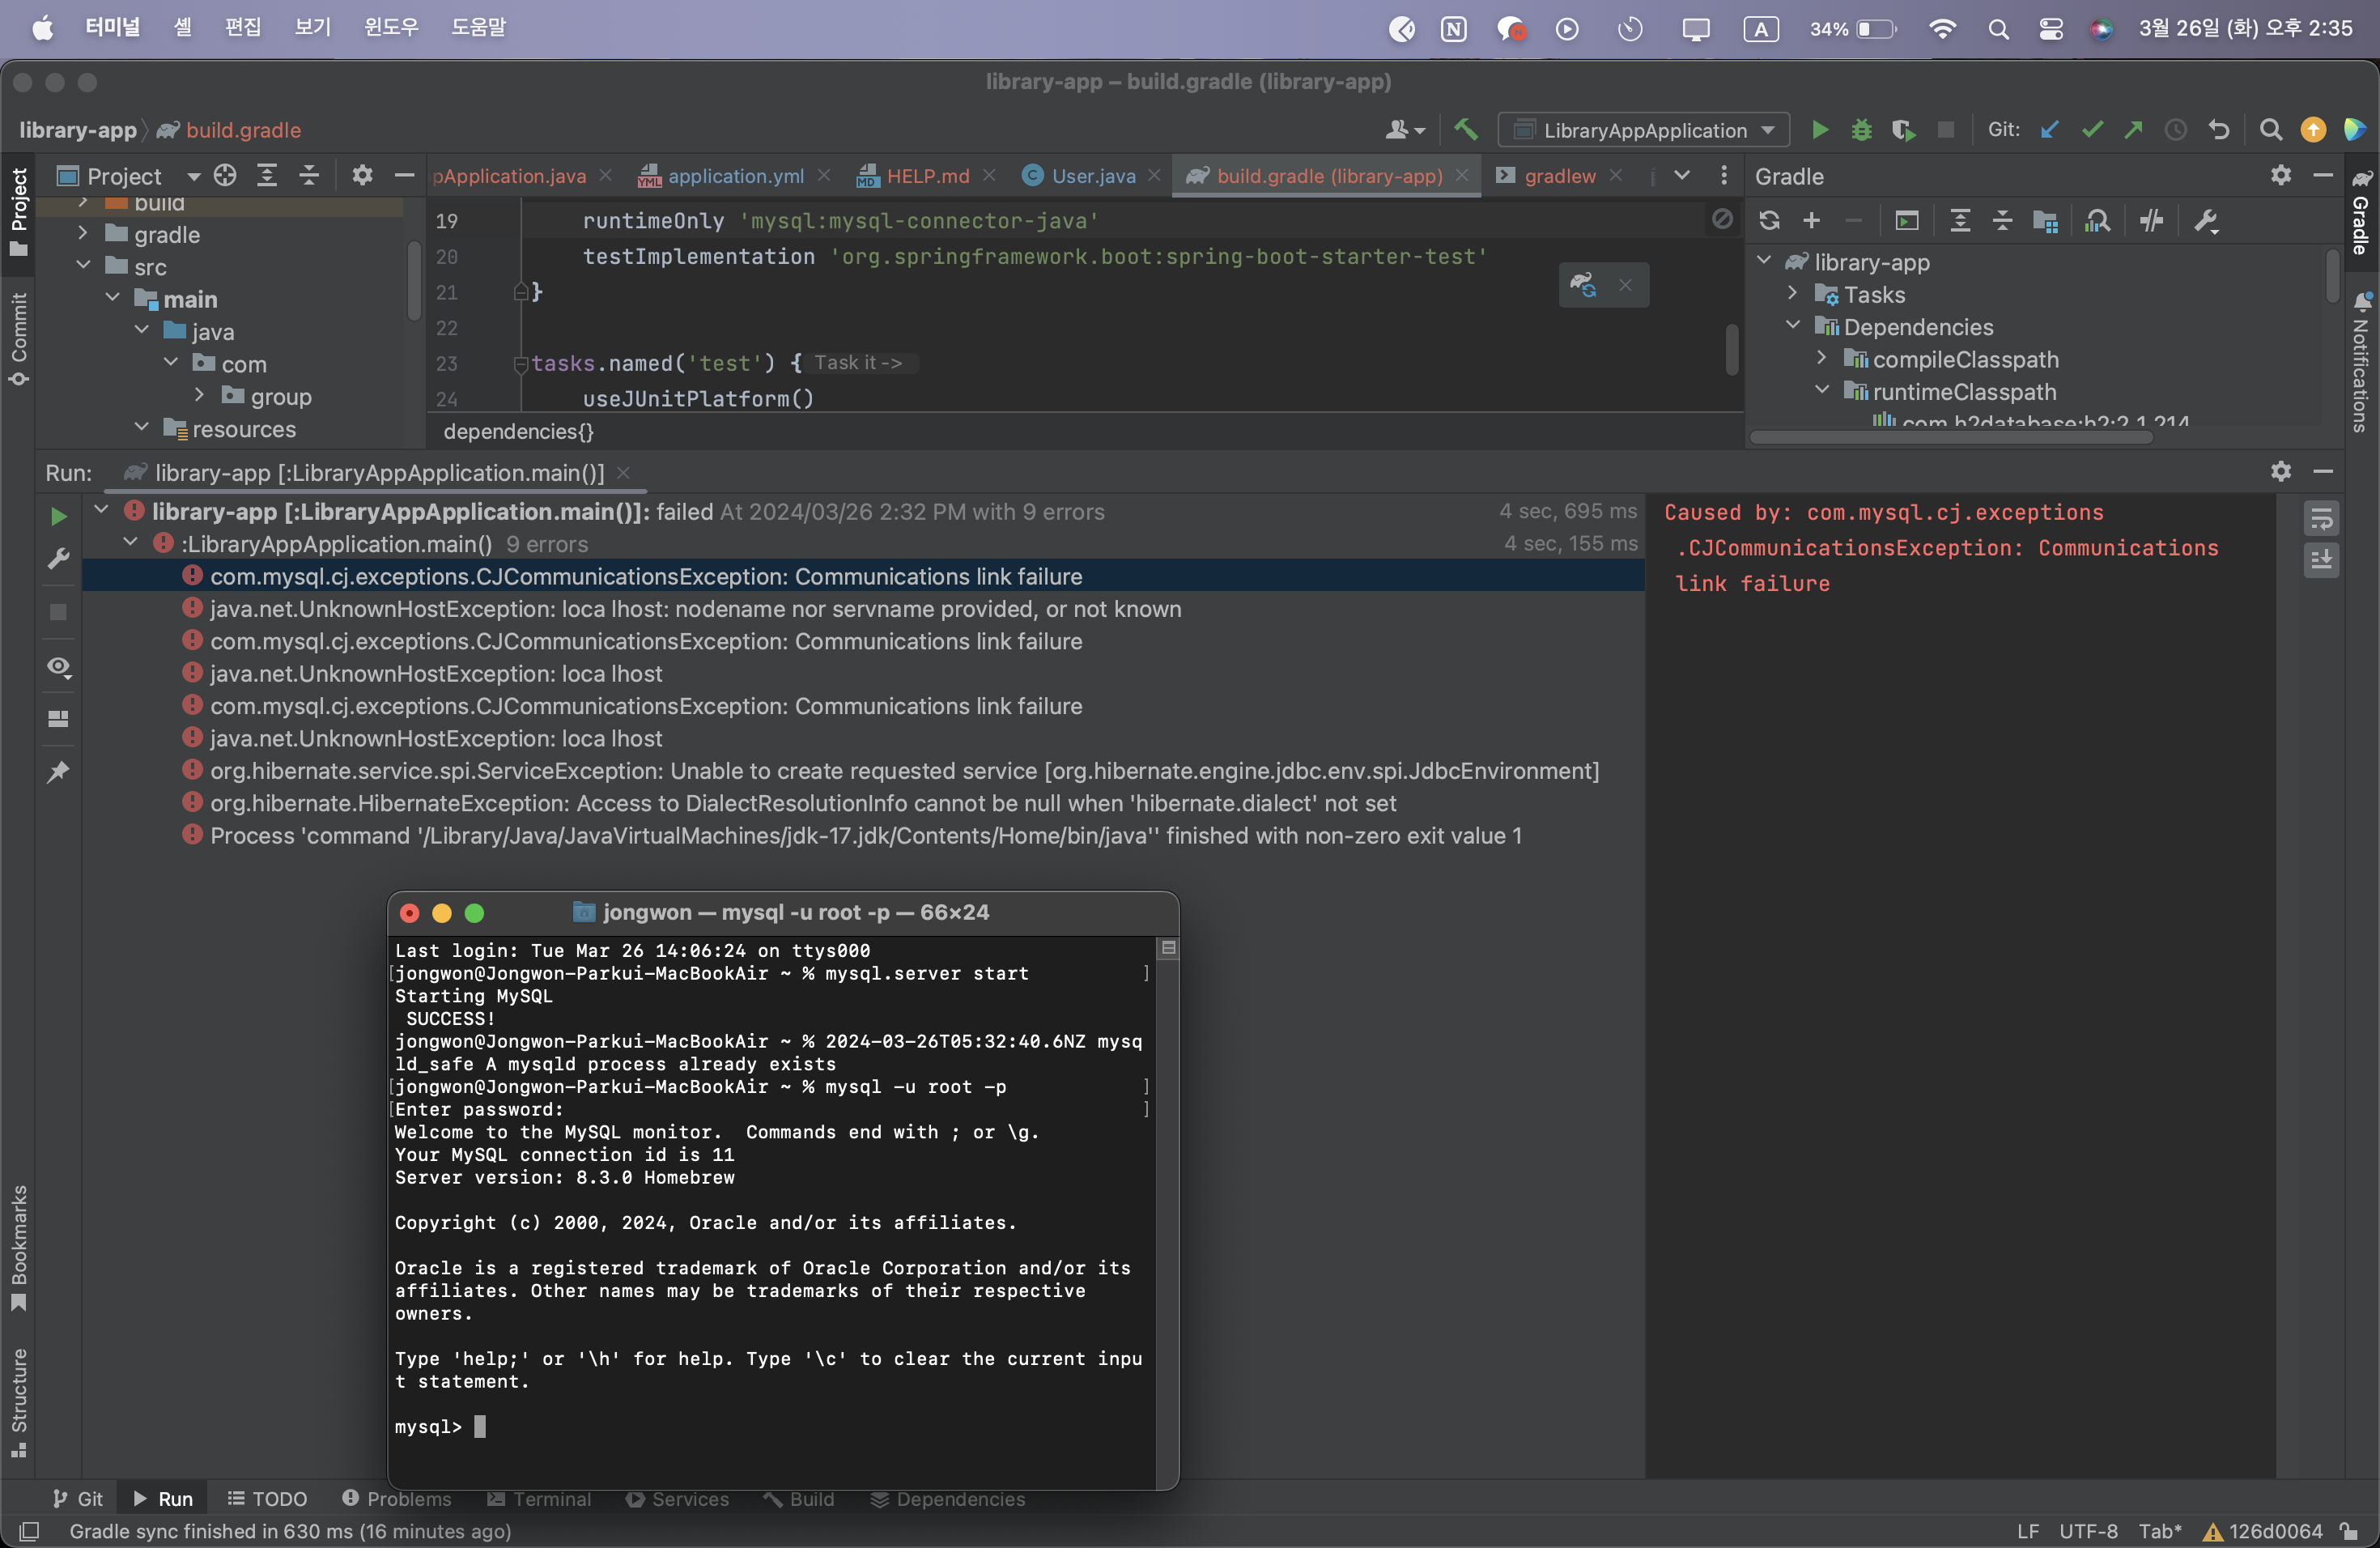Toggle Notifications stripe button
Viewport: 2380px width, 1548px height.
(x=2361, y=362)
